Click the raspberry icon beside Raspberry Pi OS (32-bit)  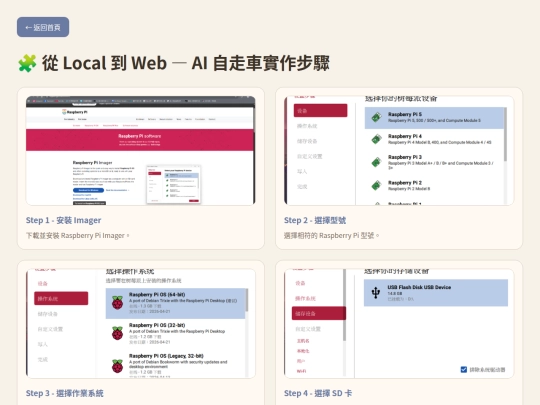(x=117, y=333)
